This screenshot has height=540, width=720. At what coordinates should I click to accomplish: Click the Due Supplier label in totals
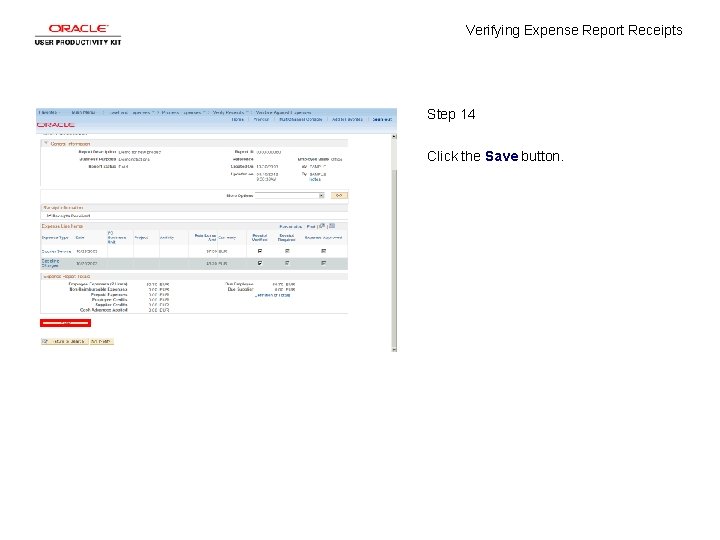[240, 290]
